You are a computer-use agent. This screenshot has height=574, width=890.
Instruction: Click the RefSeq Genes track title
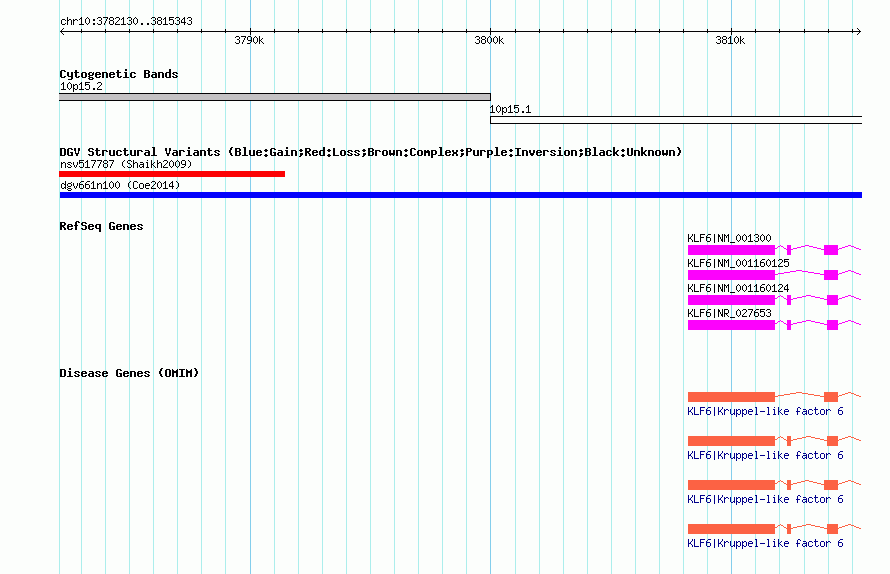point(101,226)
